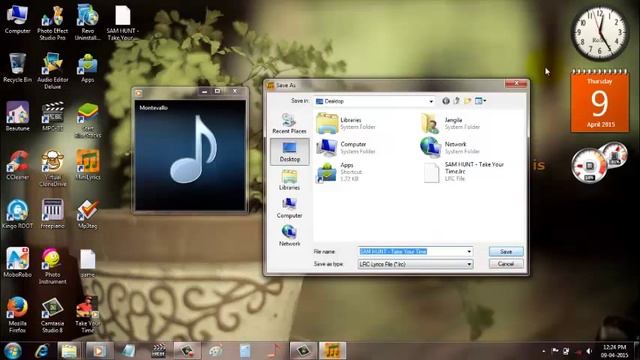Select Computer in the places bar

[289, 208]
